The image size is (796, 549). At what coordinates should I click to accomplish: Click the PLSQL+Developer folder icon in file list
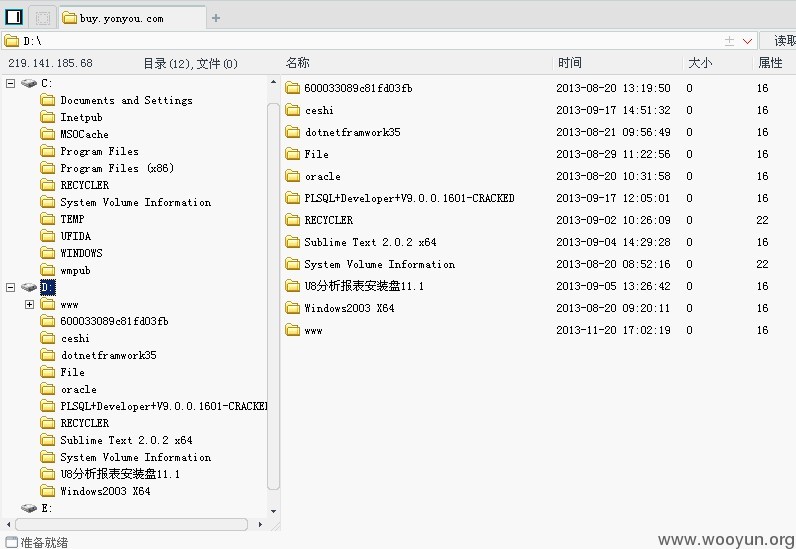pyautogui.click(x=292, y=198)
